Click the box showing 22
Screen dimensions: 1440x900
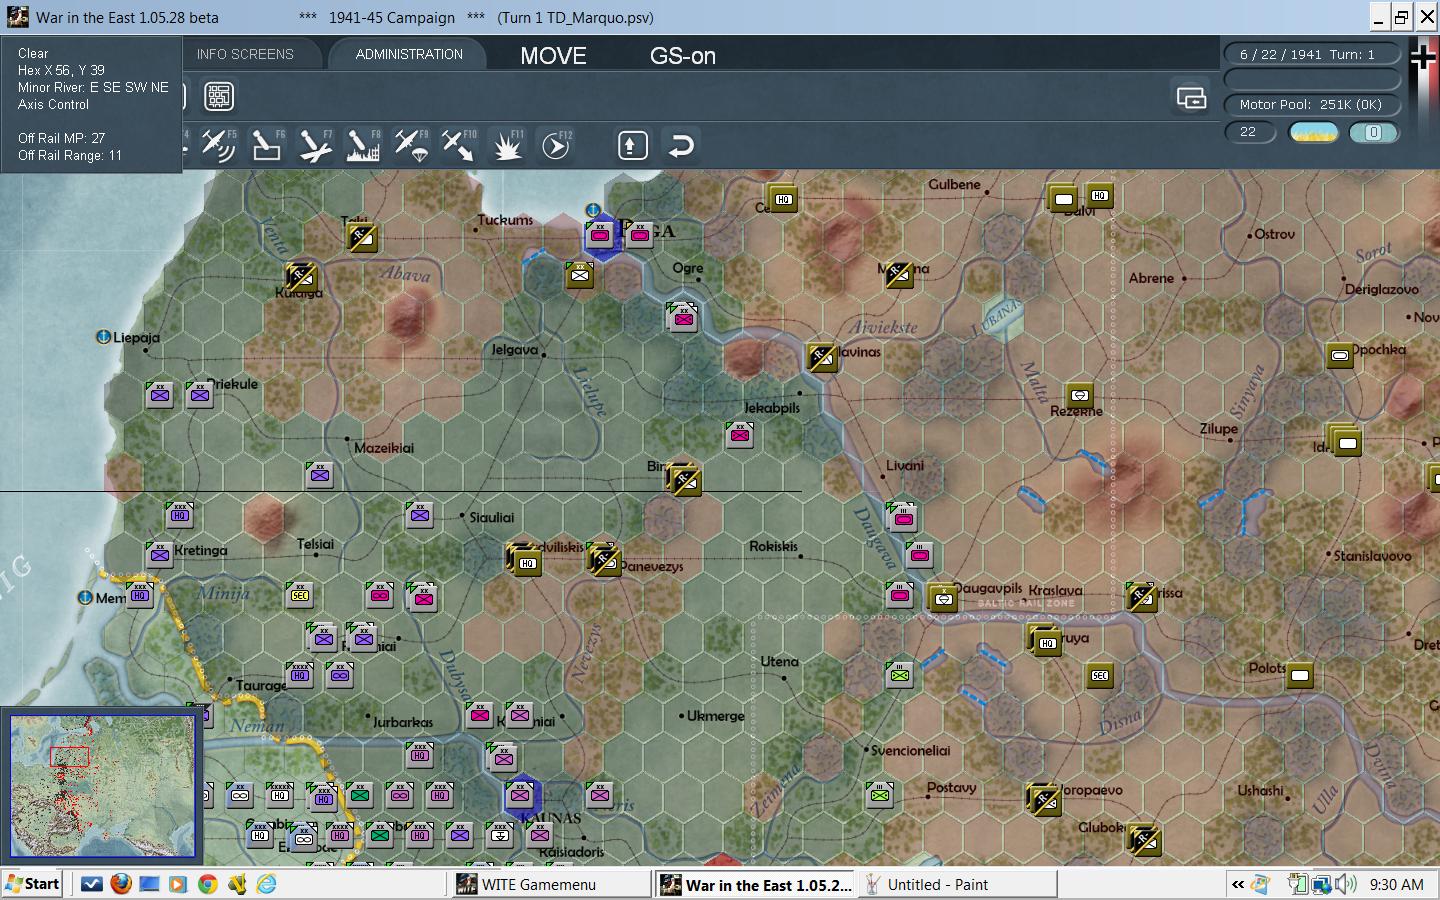pos(1250,132)
